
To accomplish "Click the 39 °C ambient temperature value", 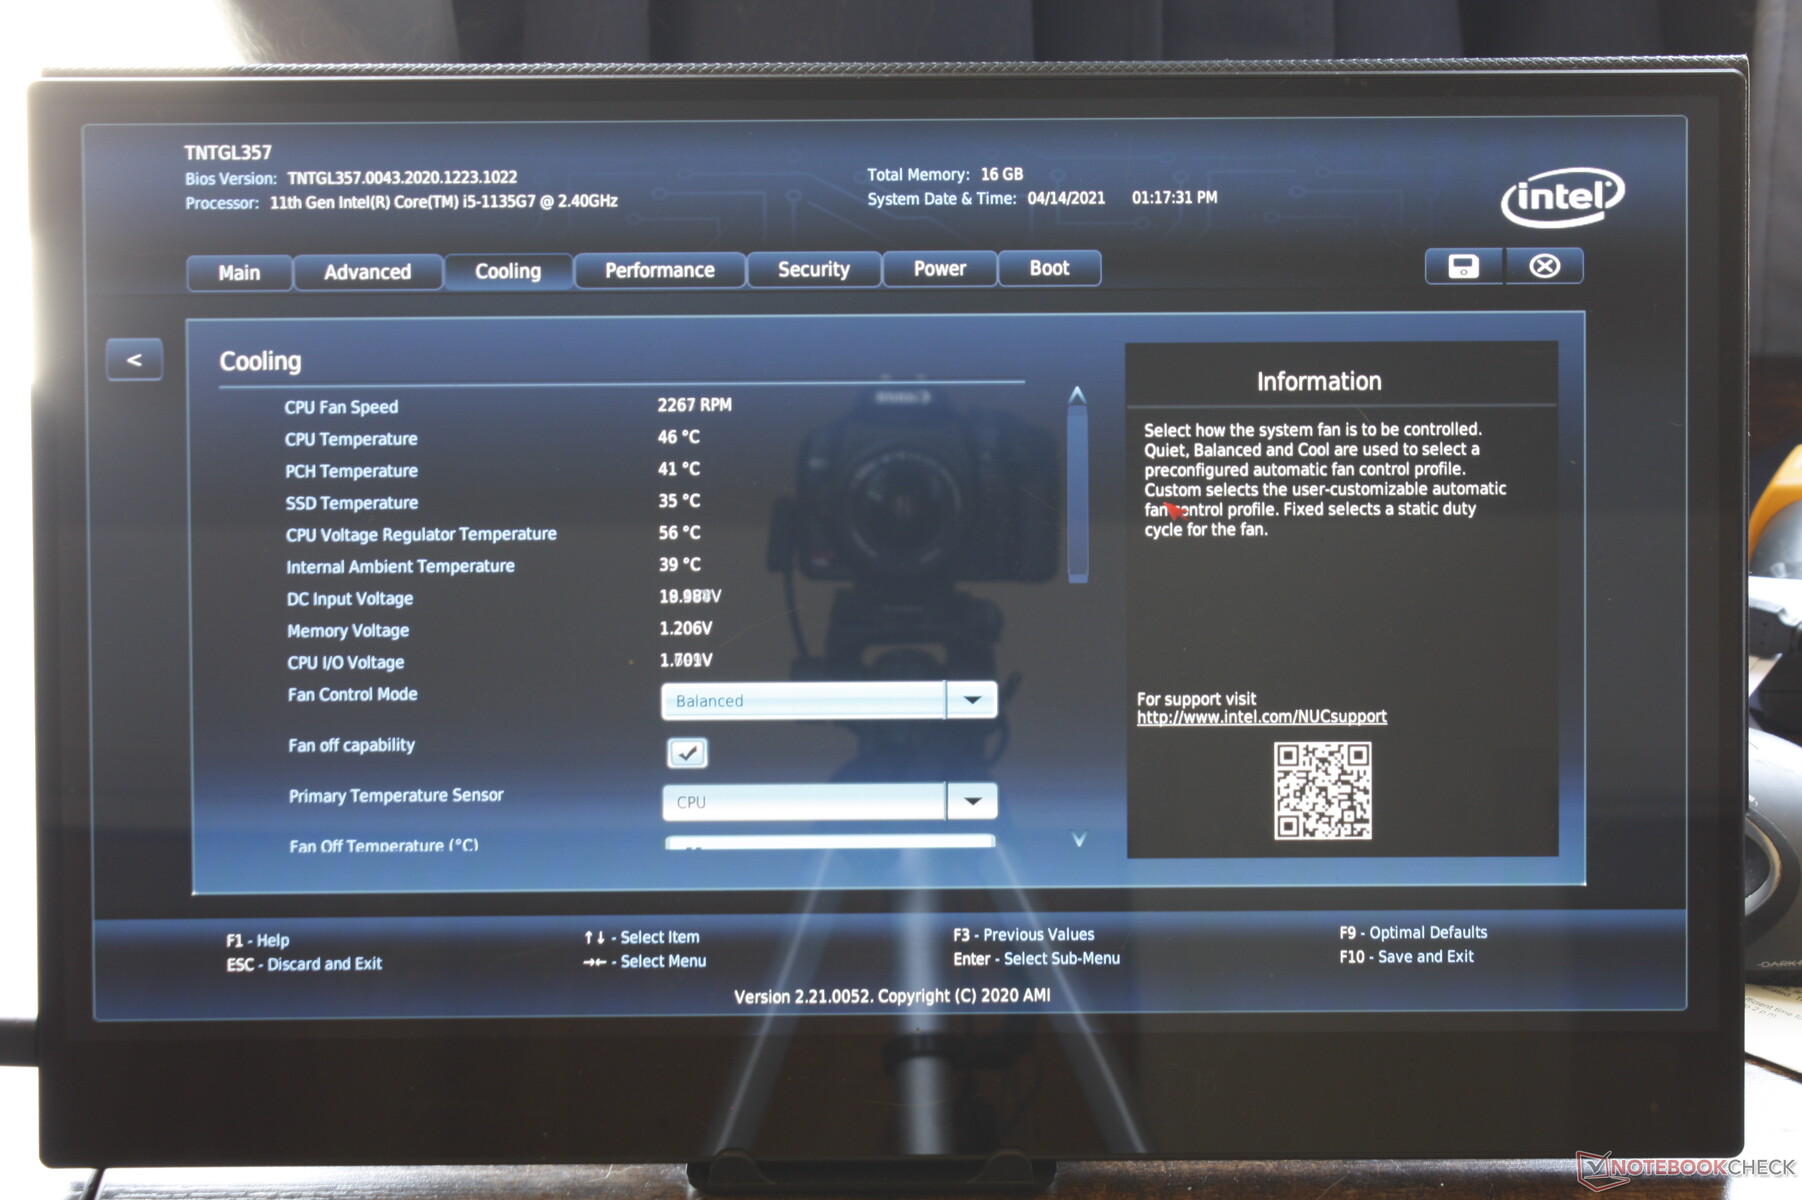I will coord(680,565).
